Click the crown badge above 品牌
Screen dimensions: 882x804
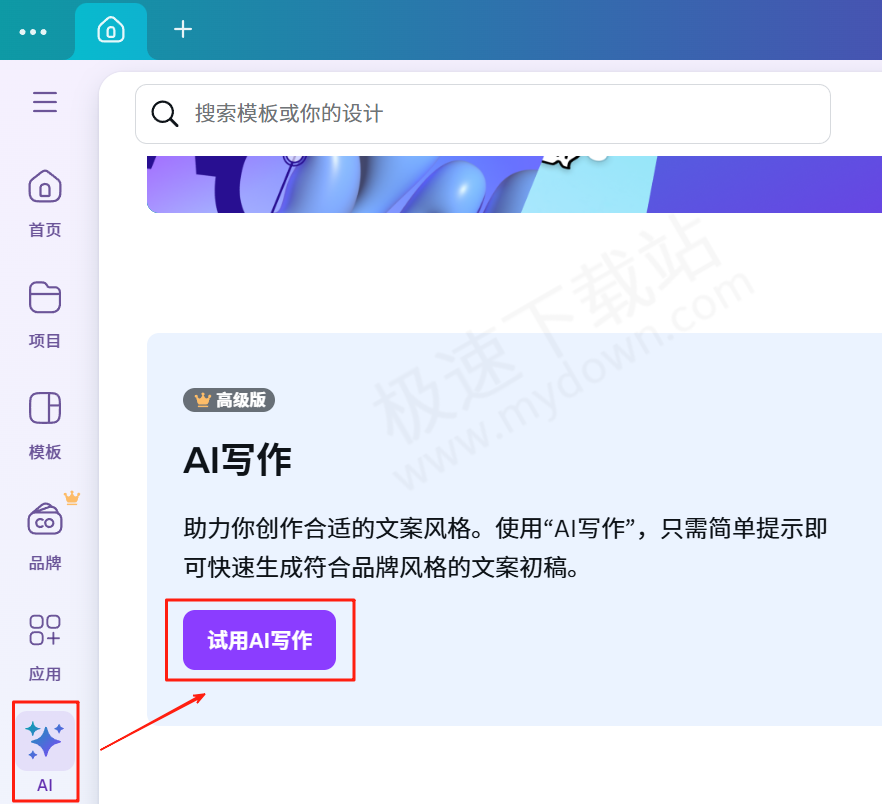72,497
